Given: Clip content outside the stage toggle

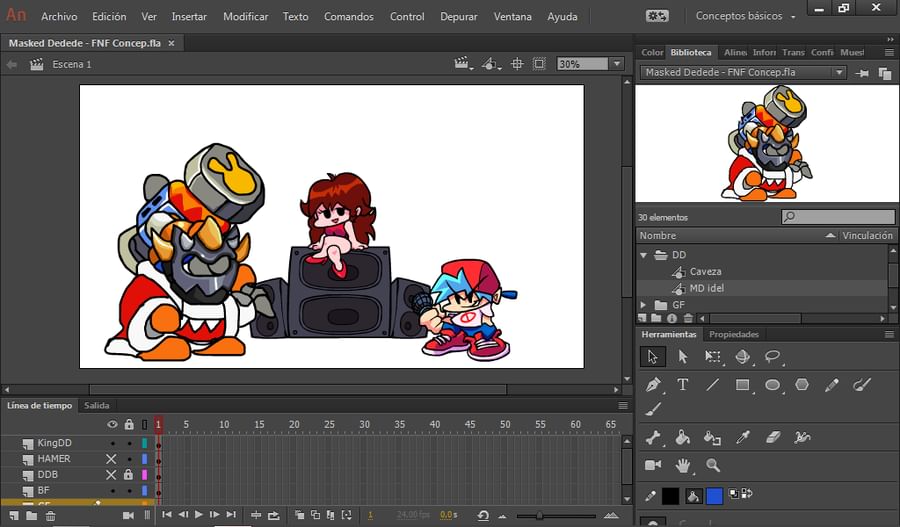Looking at the screenshot, I should [x=539, y=64].
